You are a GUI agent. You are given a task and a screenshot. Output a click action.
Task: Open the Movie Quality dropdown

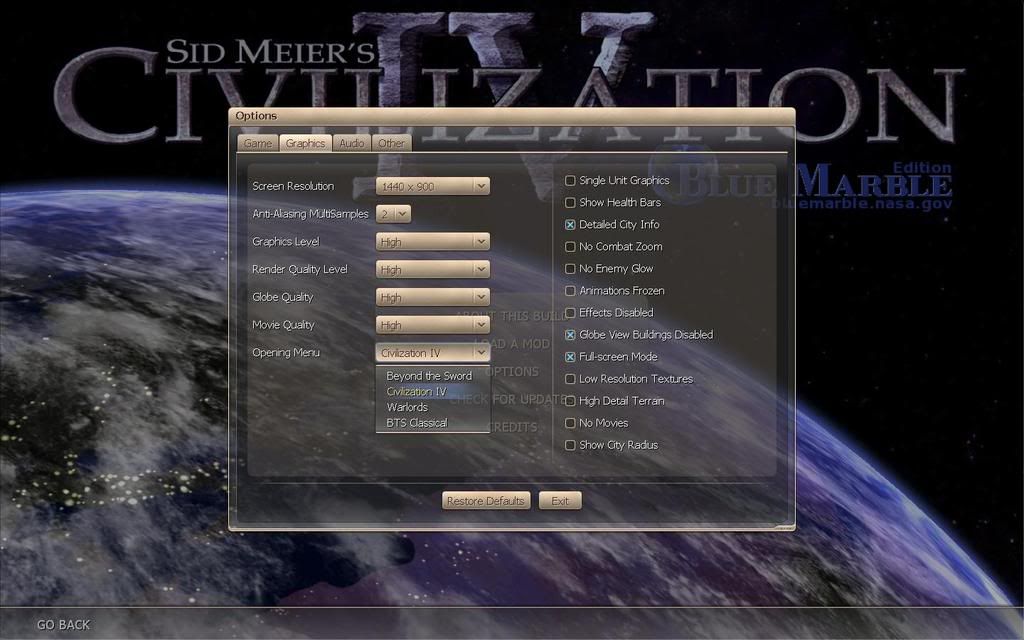[432, 325]
